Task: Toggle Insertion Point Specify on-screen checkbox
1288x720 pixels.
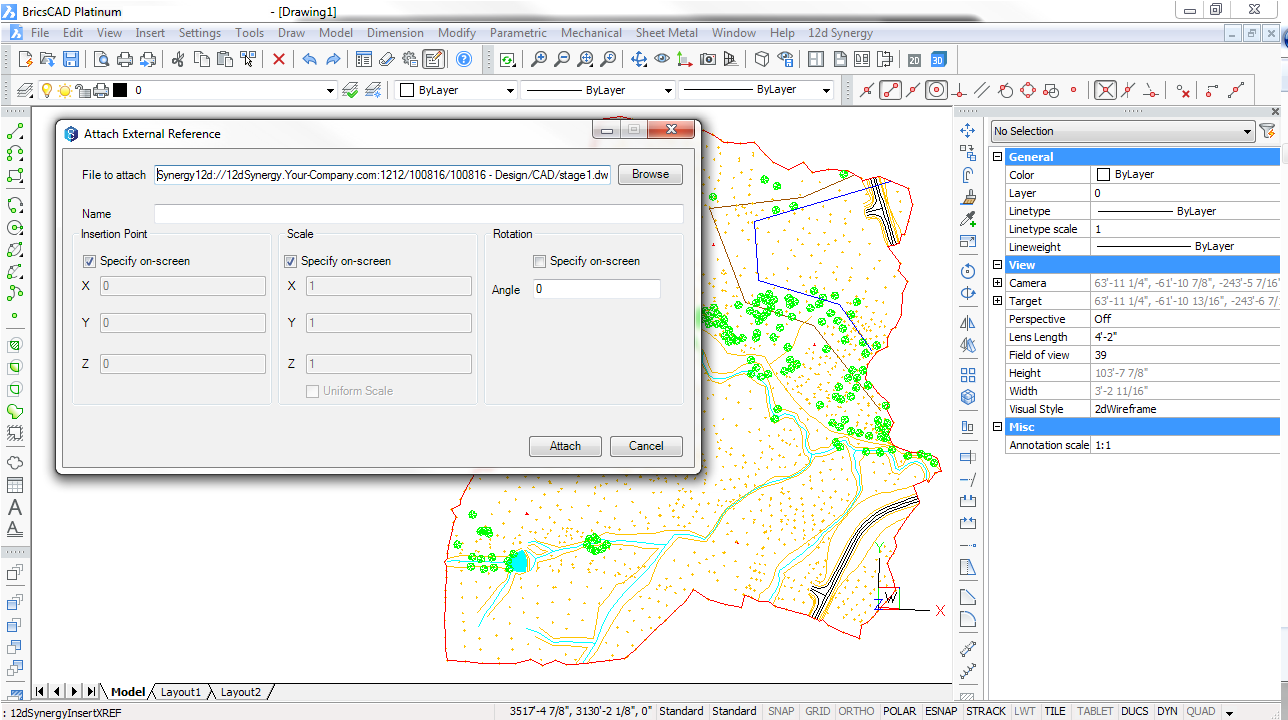Action: (x=90, y=261)
